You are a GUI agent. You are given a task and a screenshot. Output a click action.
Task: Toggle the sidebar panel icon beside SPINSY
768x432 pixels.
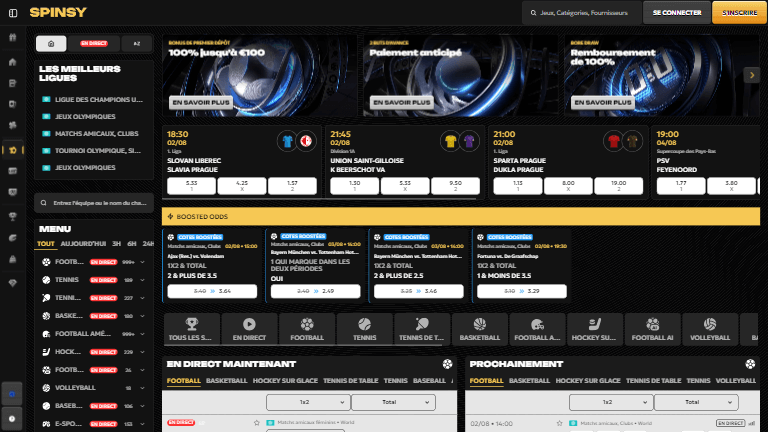coord(13,13)
